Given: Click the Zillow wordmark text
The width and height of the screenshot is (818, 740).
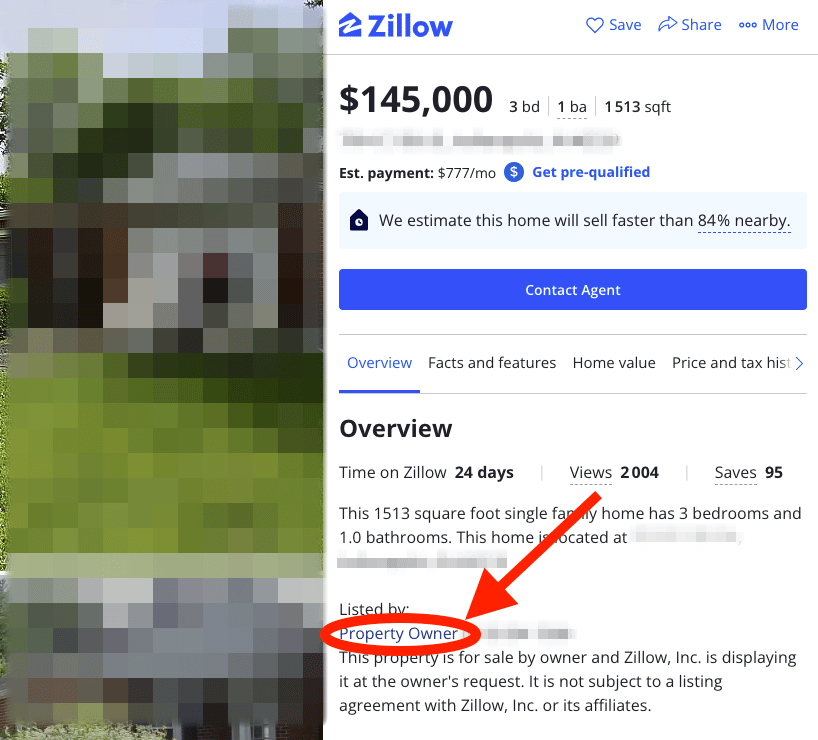Looking at the screenshot, I should (410, 26).
